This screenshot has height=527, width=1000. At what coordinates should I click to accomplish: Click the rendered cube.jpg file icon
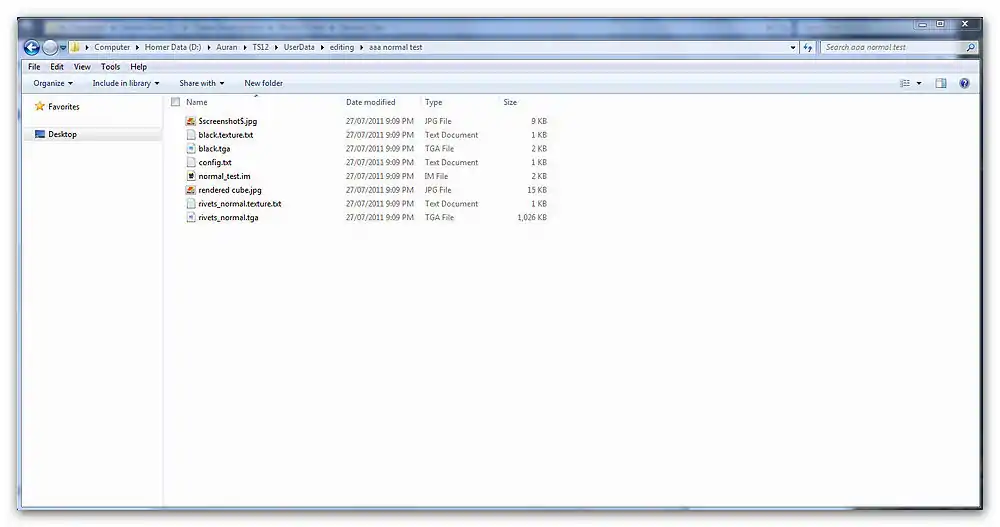click(190, 190)
